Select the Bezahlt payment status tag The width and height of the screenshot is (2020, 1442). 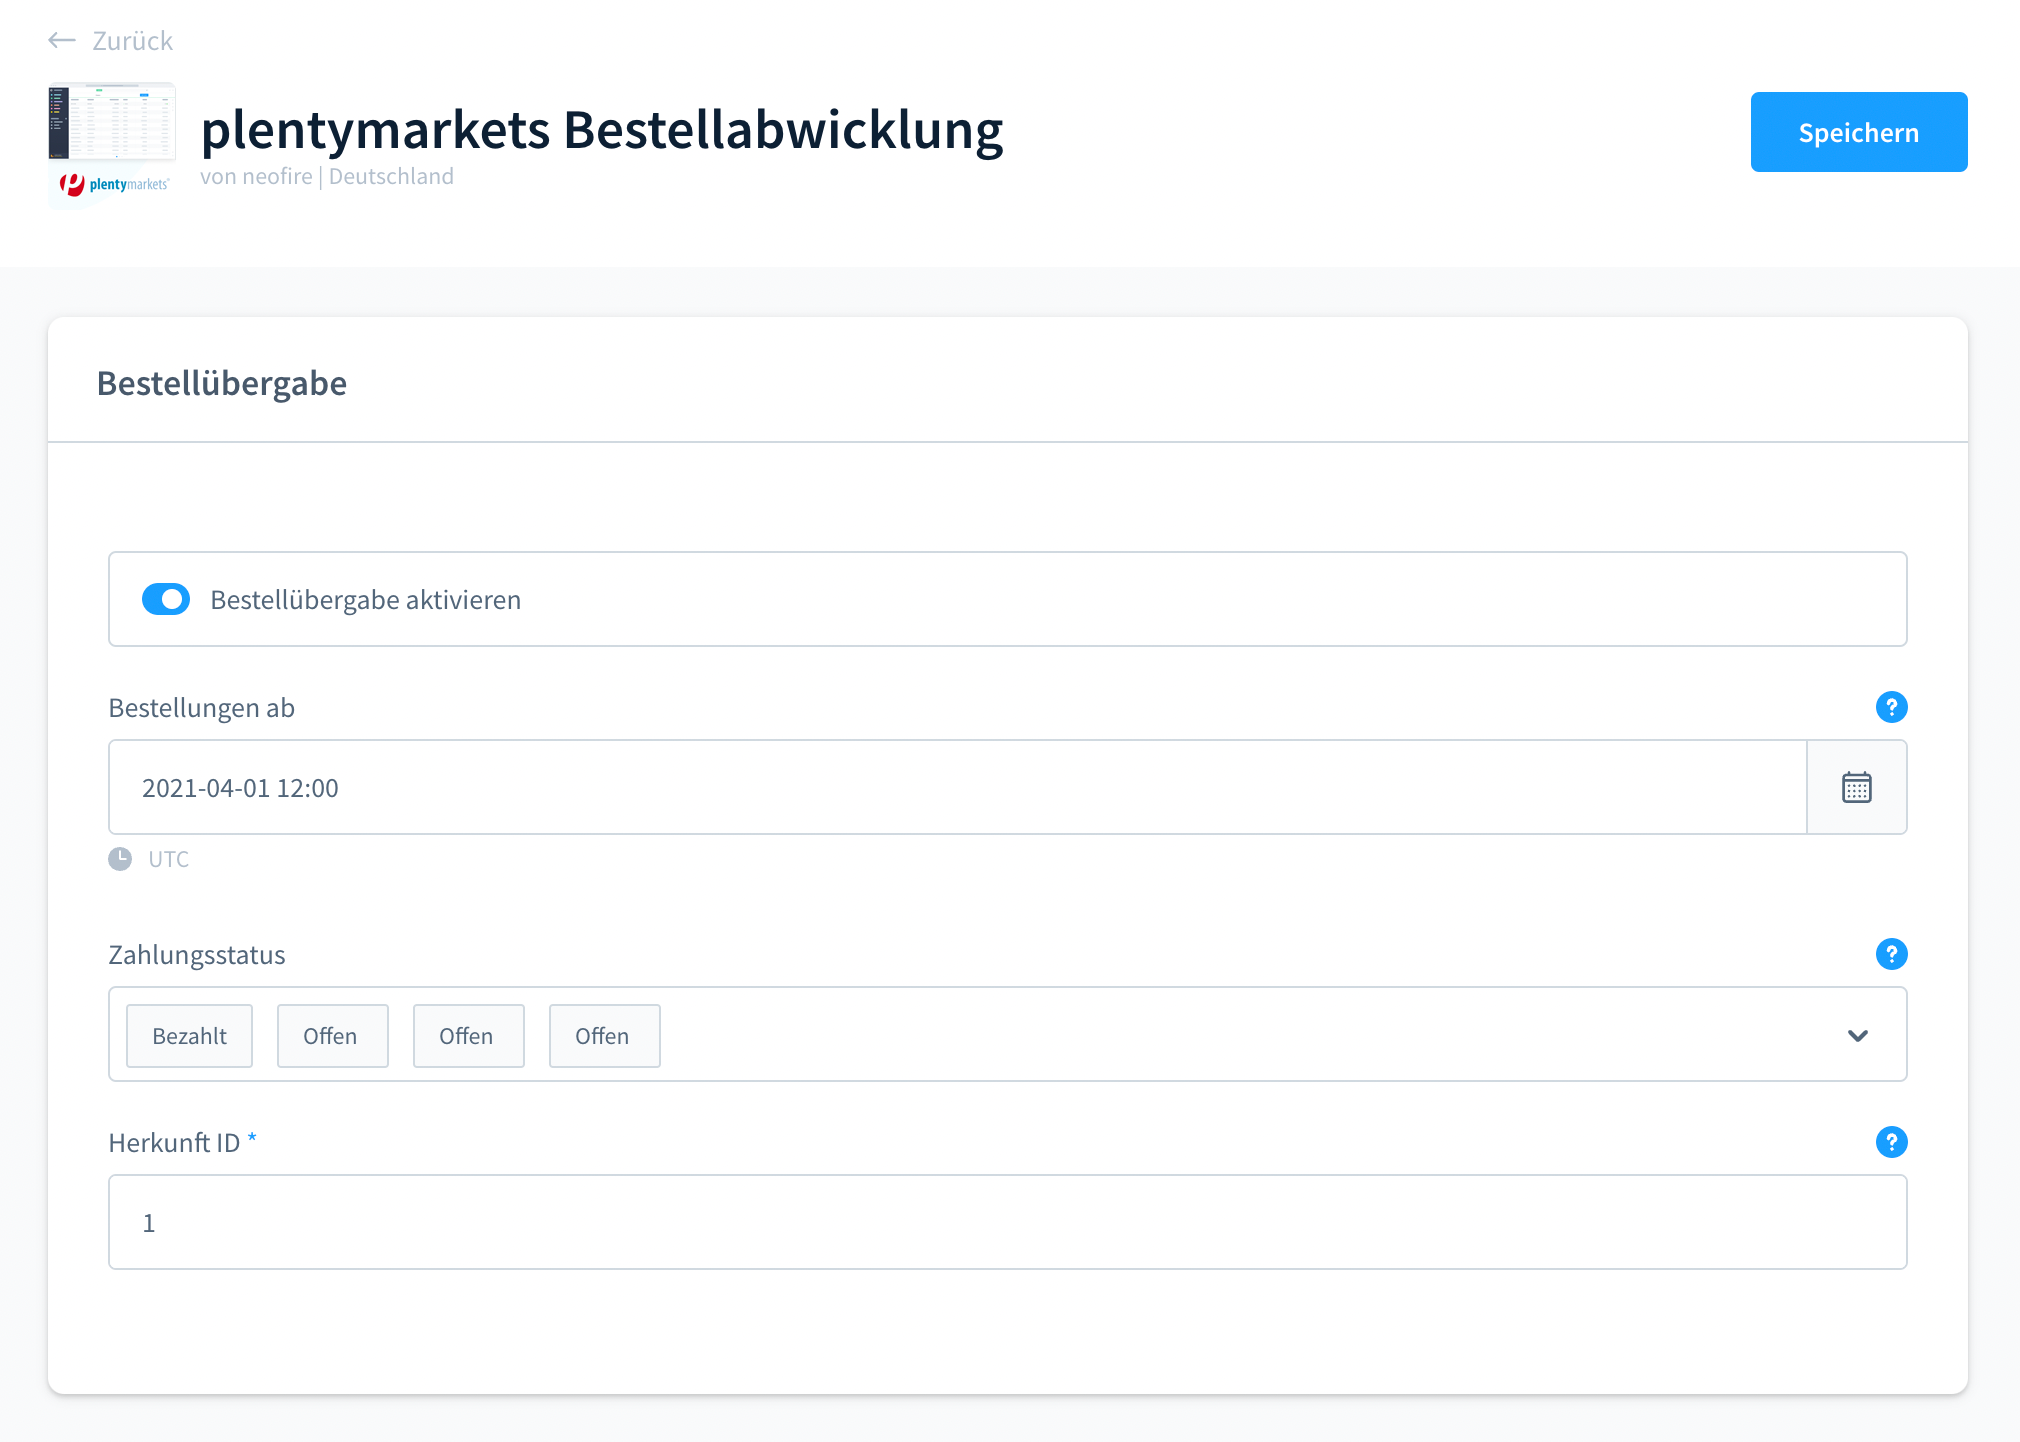(190, 1036)
